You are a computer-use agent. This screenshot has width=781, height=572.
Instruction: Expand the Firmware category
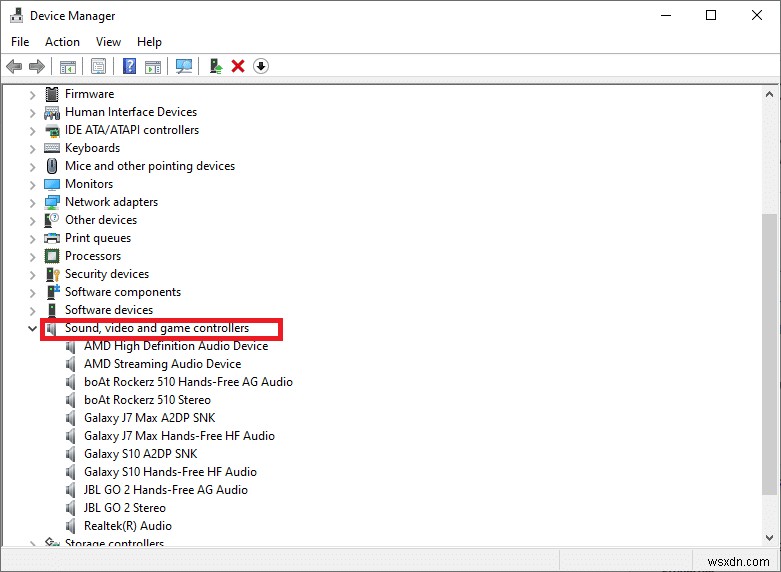[x=32, y=95]
